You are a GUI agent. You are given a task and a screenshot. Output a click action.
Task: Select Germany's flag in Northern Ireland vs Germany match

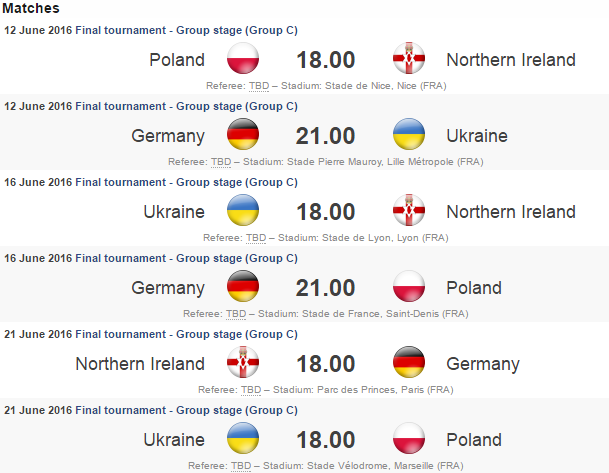click(410, 364)
